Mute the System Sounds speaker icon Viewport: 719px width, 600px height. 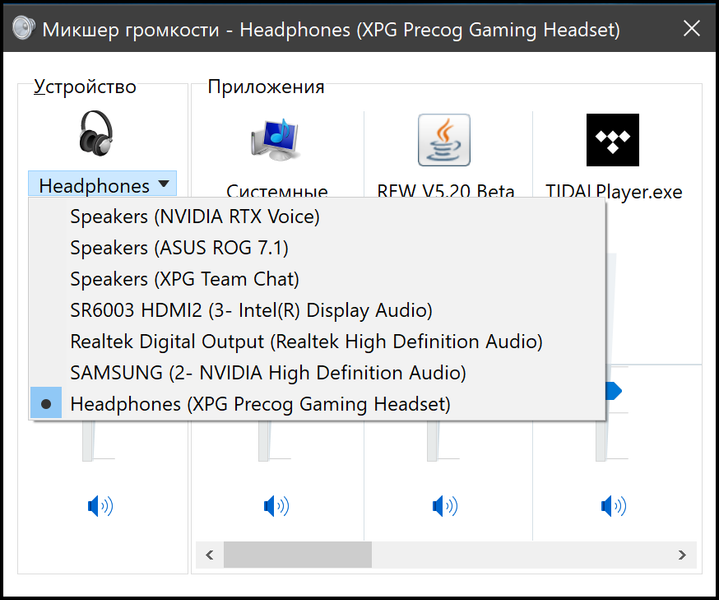276,506
